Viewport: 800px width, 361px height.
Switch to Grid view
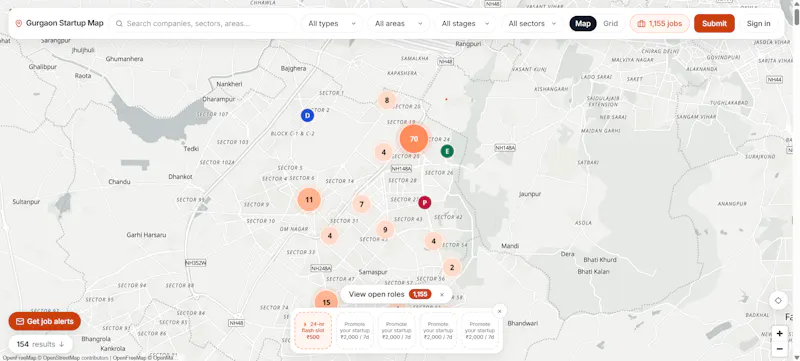tap(611, 23)
